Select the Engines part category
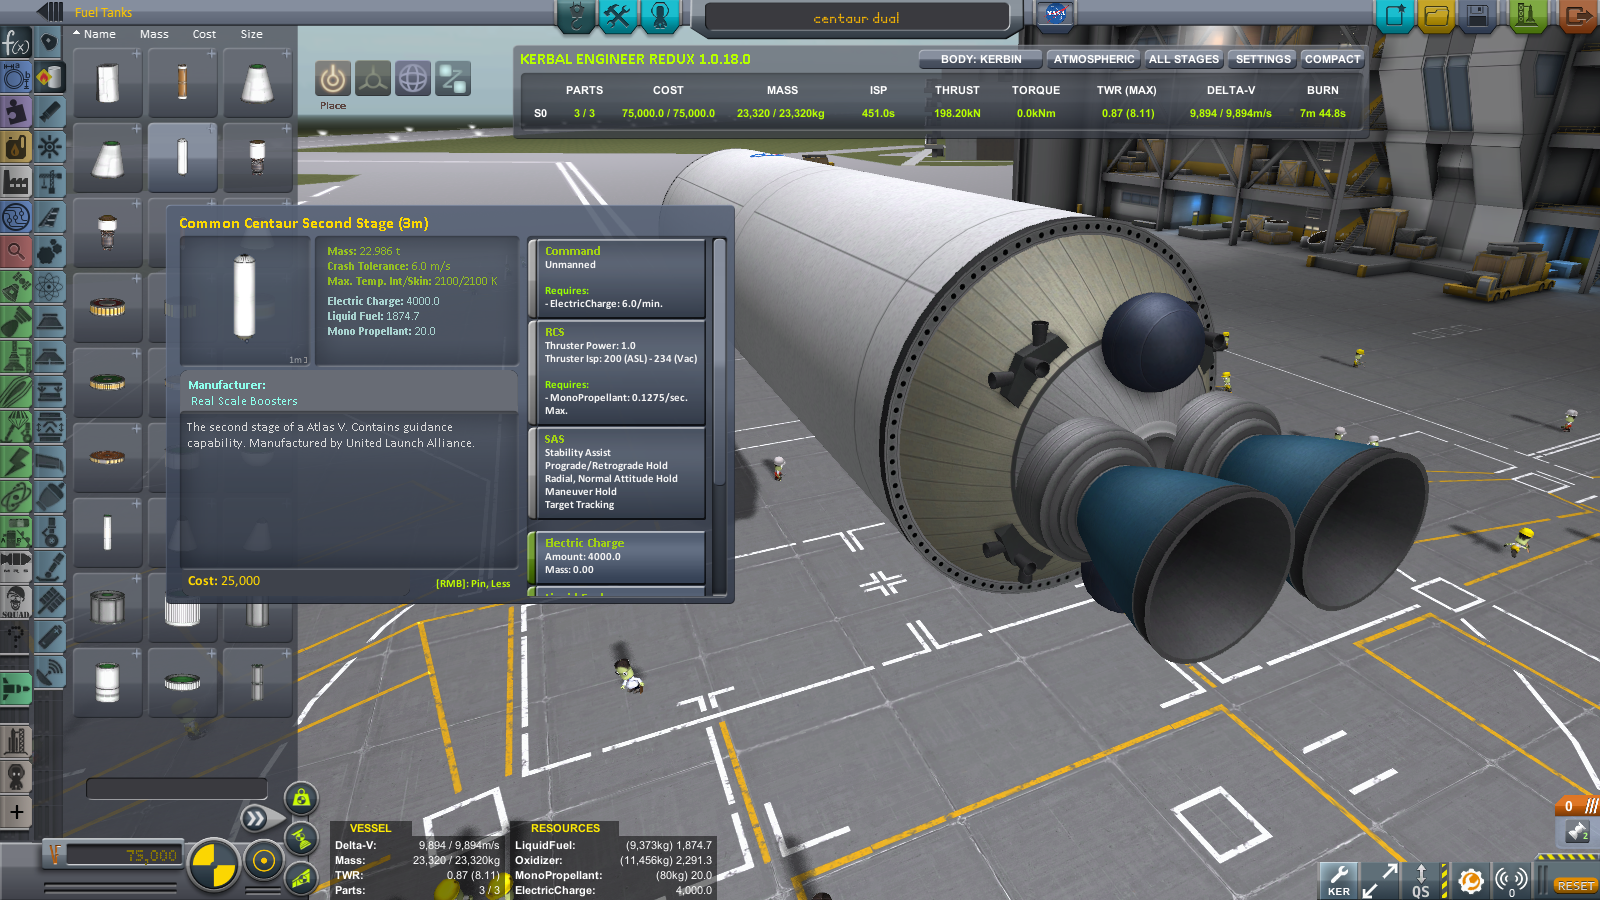The height and width of the screenshot is (900, 1600). [50, 111]
